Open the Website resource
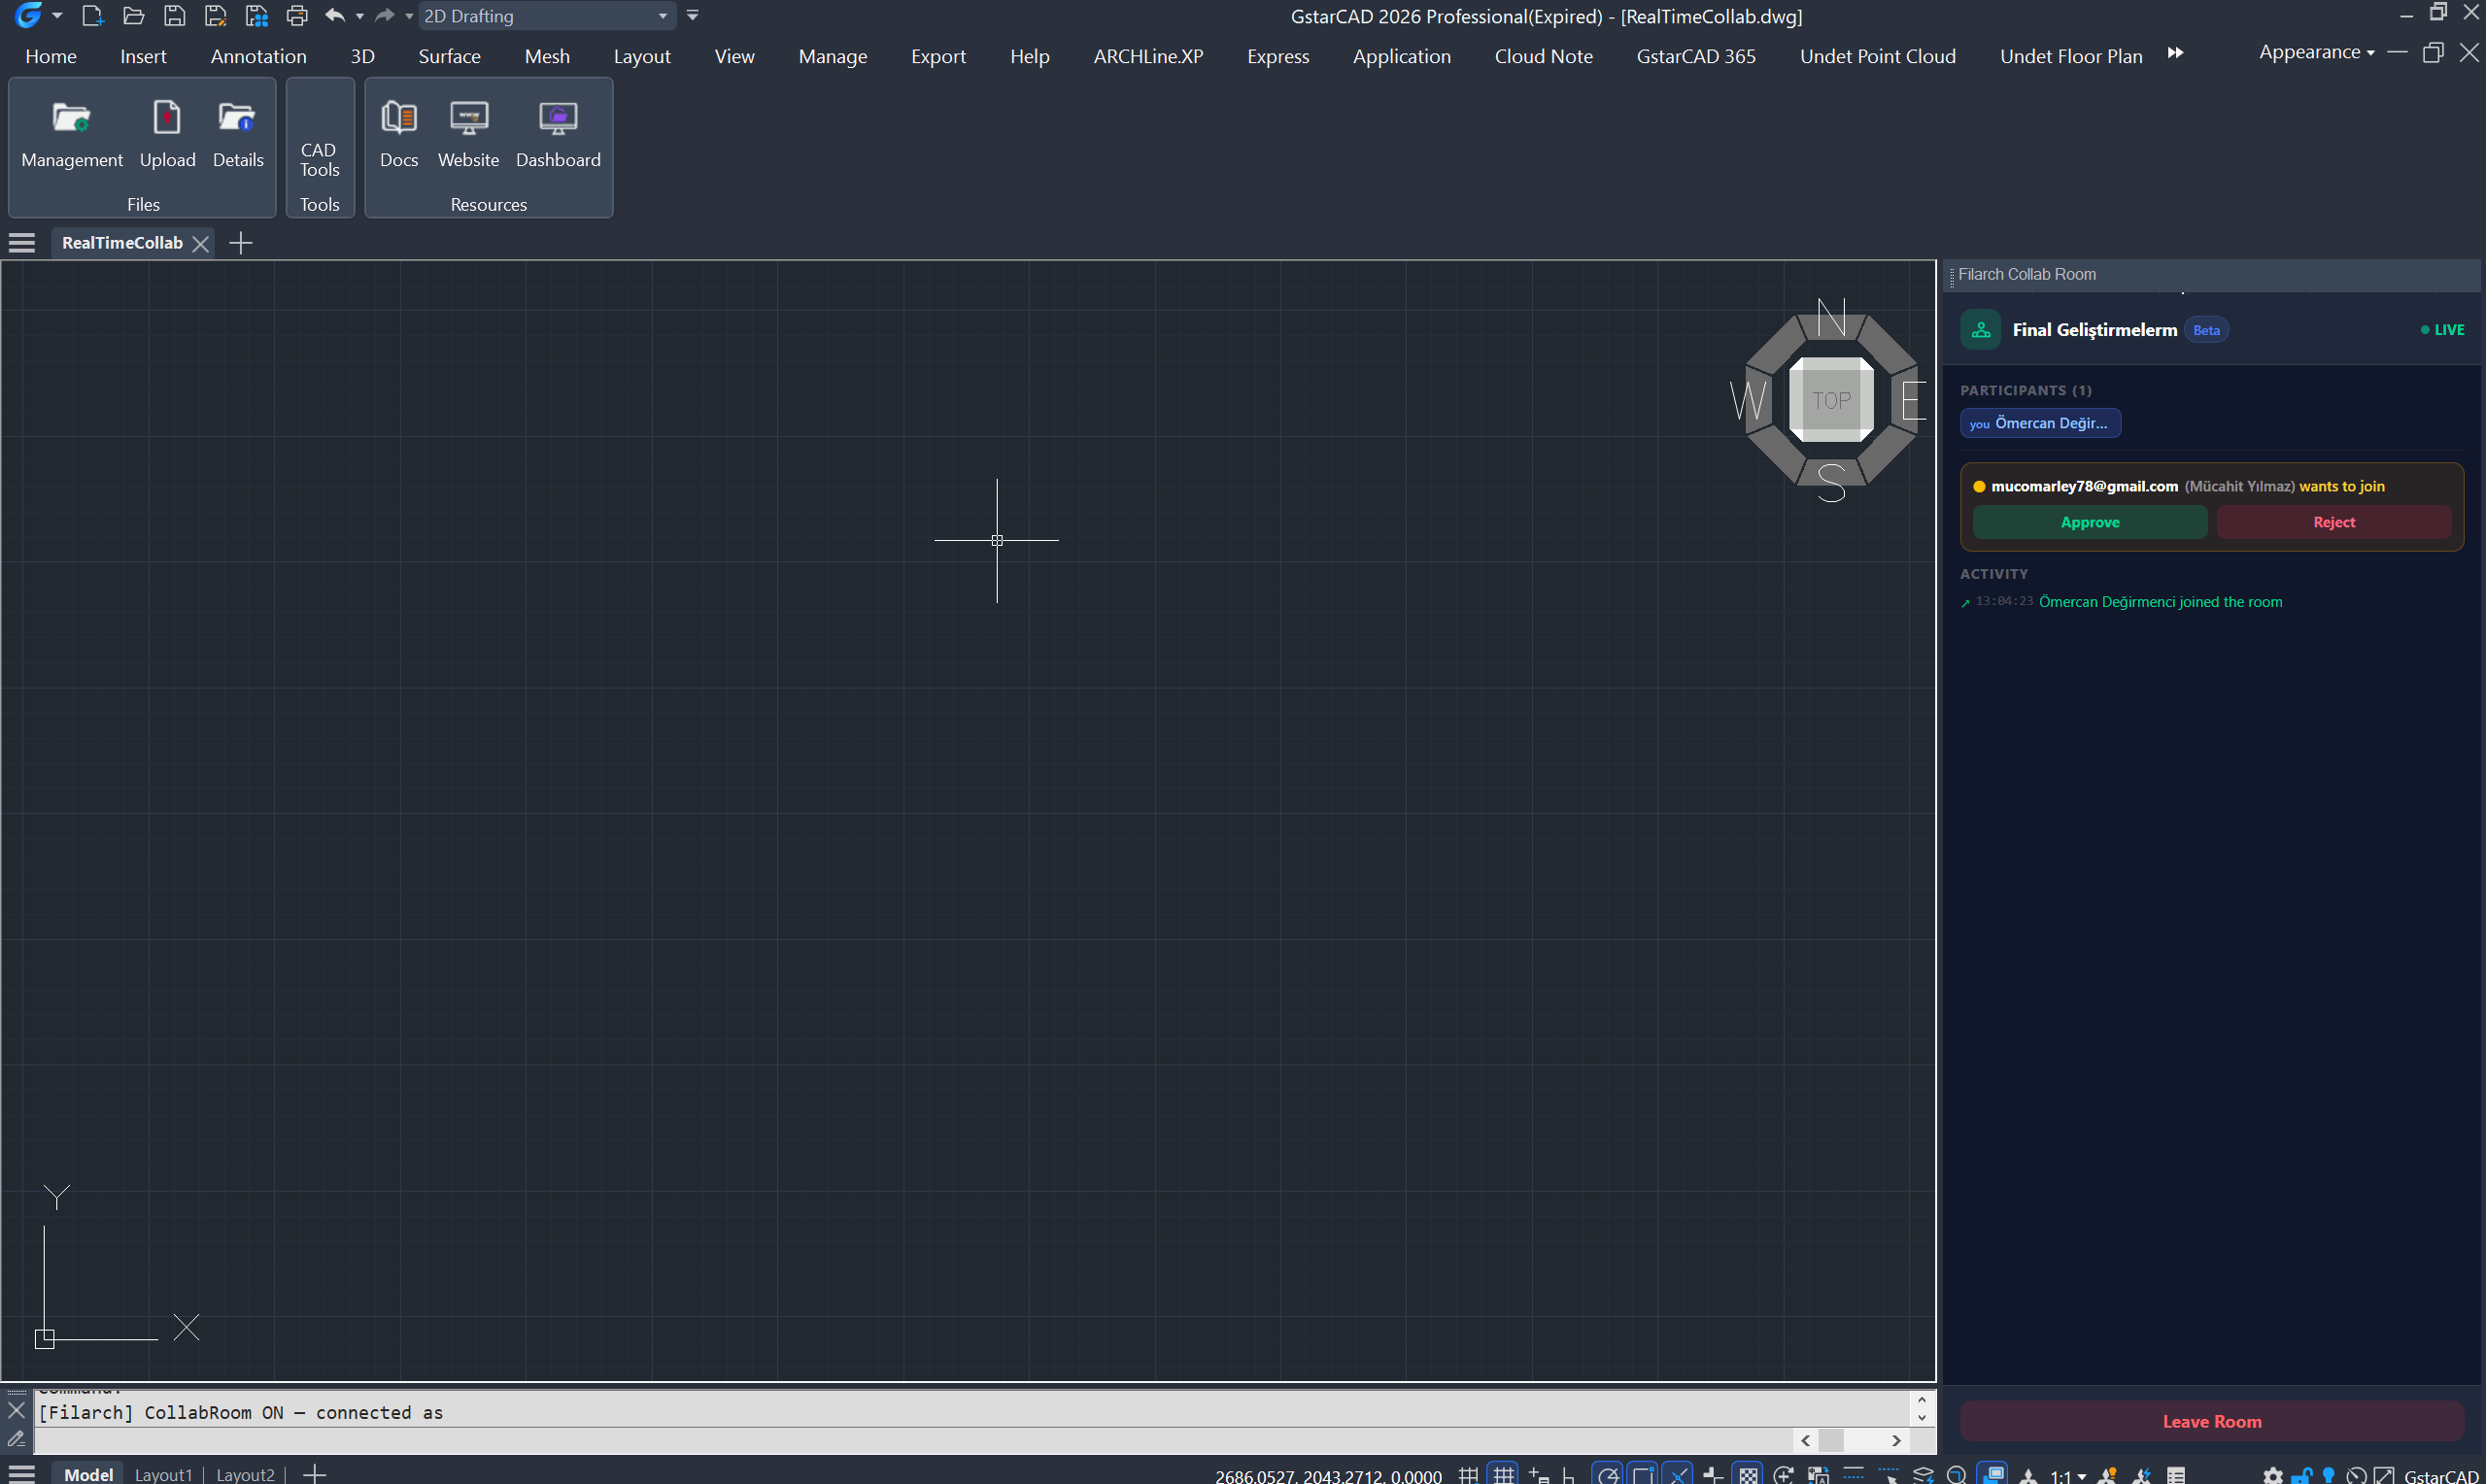Screen dimensions: 2486x1484 (x=468, y=134)
